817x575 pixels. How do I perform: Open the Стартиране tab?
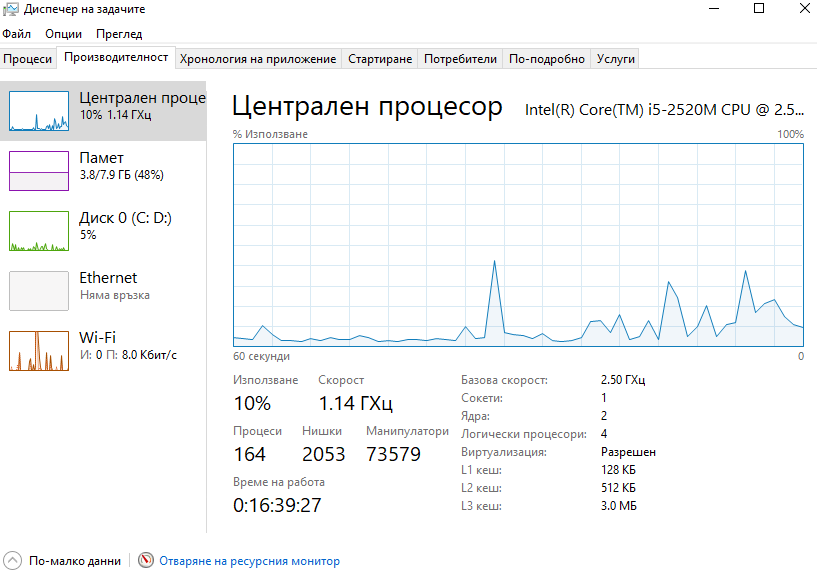click(380, 59)
